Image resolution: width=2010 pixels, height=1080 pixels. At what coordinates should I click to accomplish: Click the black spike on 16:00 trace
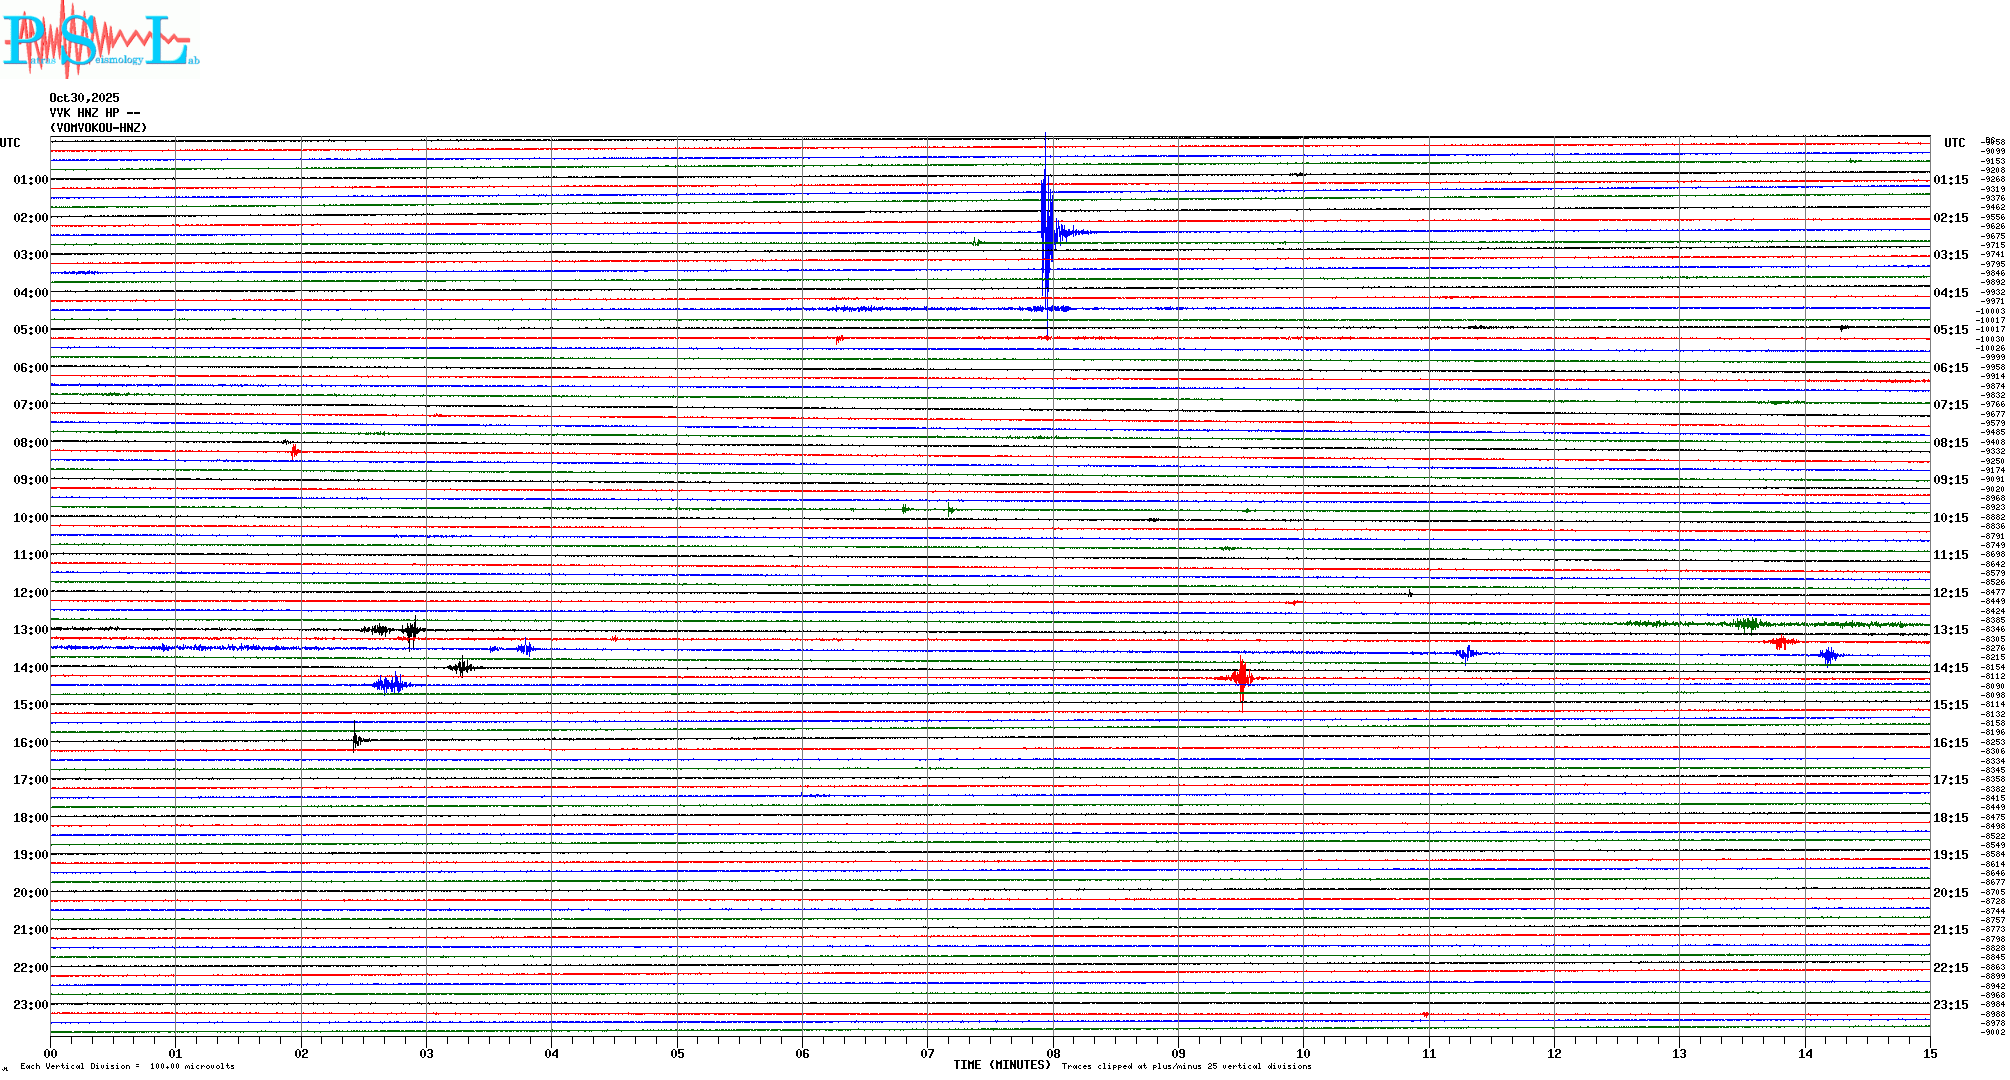(356, 740)
